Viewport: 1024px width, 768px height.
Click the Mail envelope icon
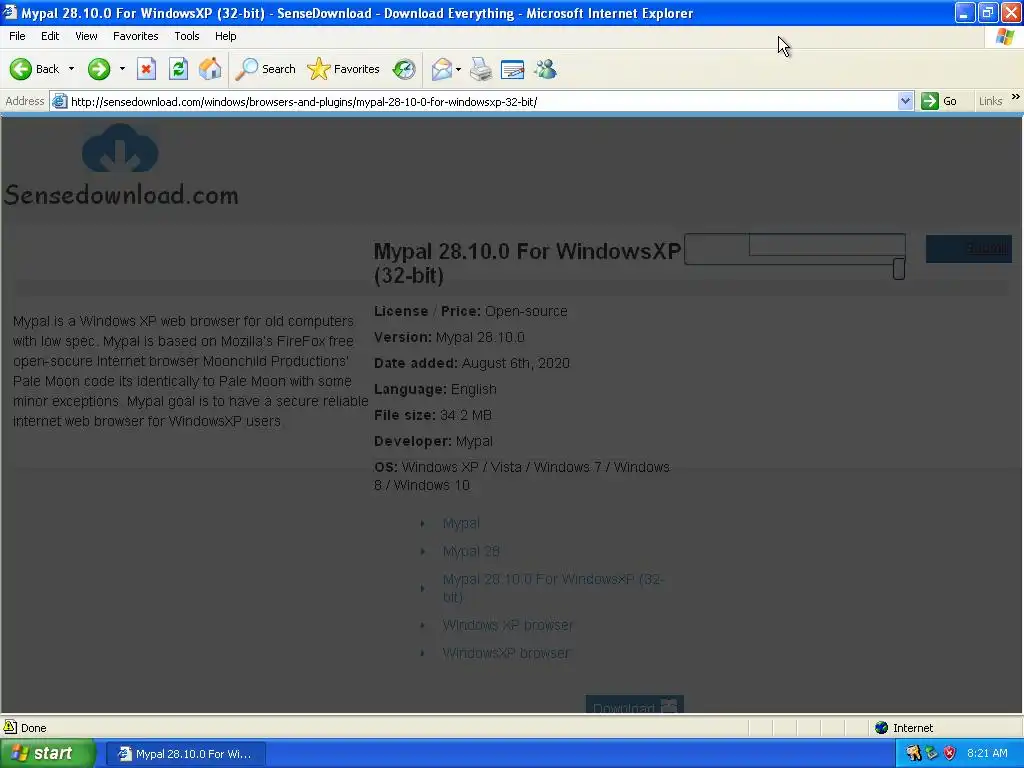coord(441,69)
